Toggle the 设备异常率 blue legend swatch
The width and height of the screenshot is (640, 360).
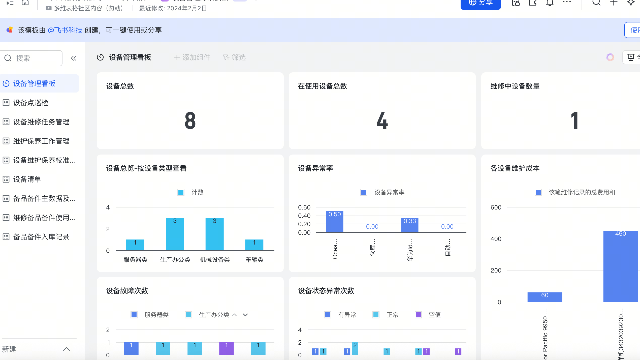[363, 193]
